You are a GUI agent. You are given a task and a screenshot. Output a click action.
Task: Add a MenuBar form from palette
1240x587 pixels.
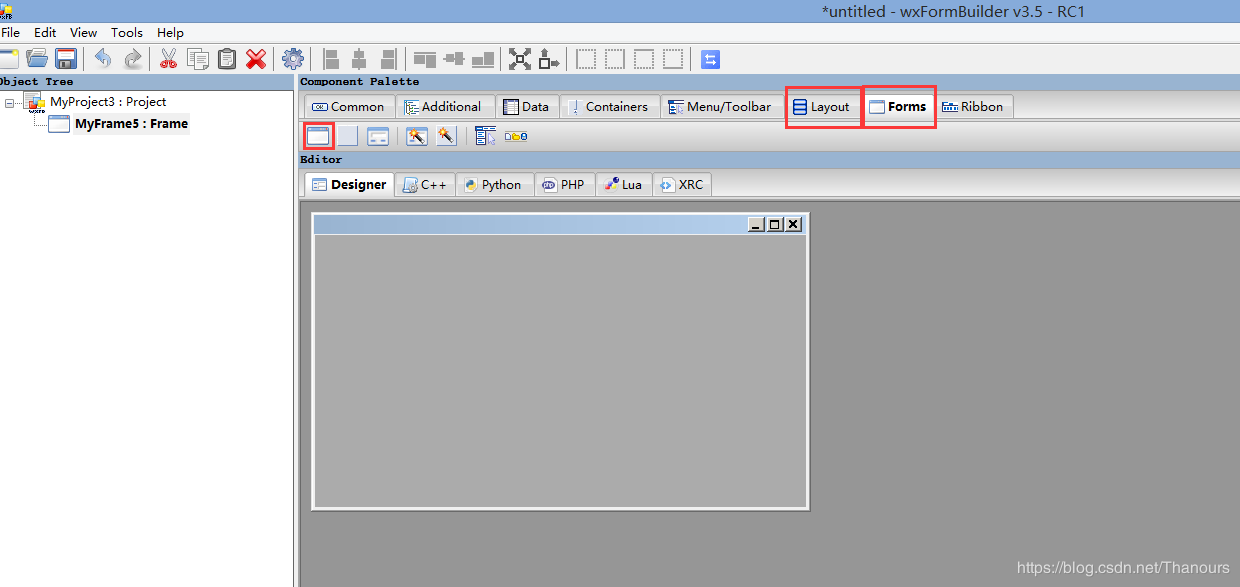tap(486, 136)
